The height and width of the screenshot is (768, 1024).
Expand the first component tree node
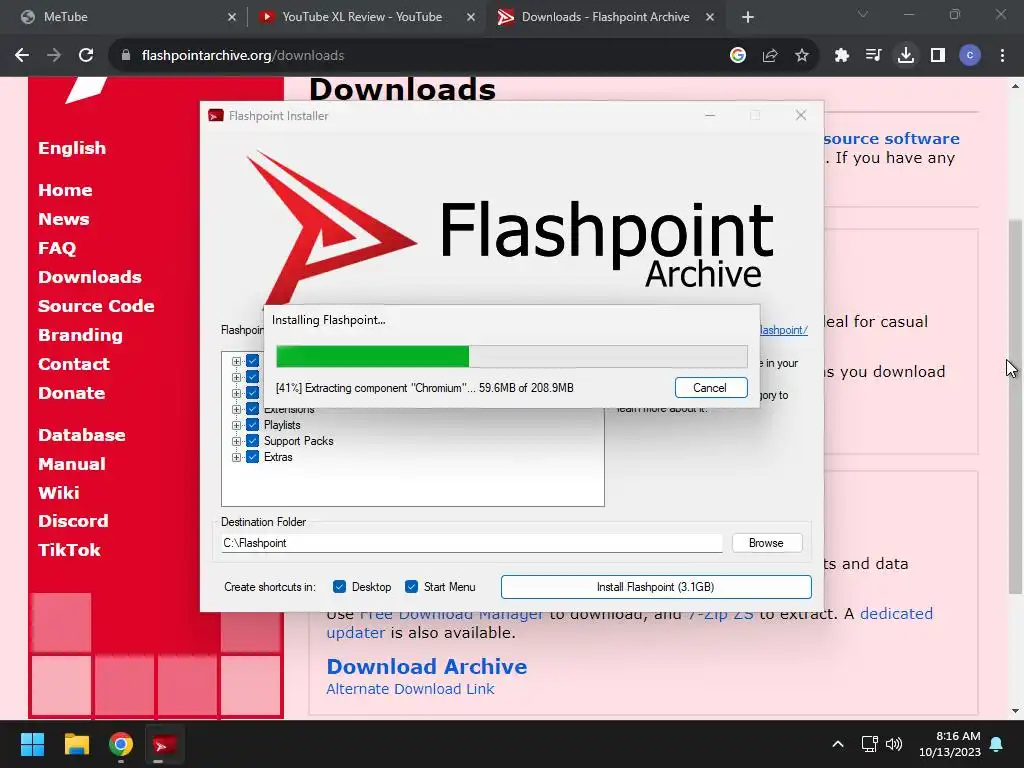(236, 361)
